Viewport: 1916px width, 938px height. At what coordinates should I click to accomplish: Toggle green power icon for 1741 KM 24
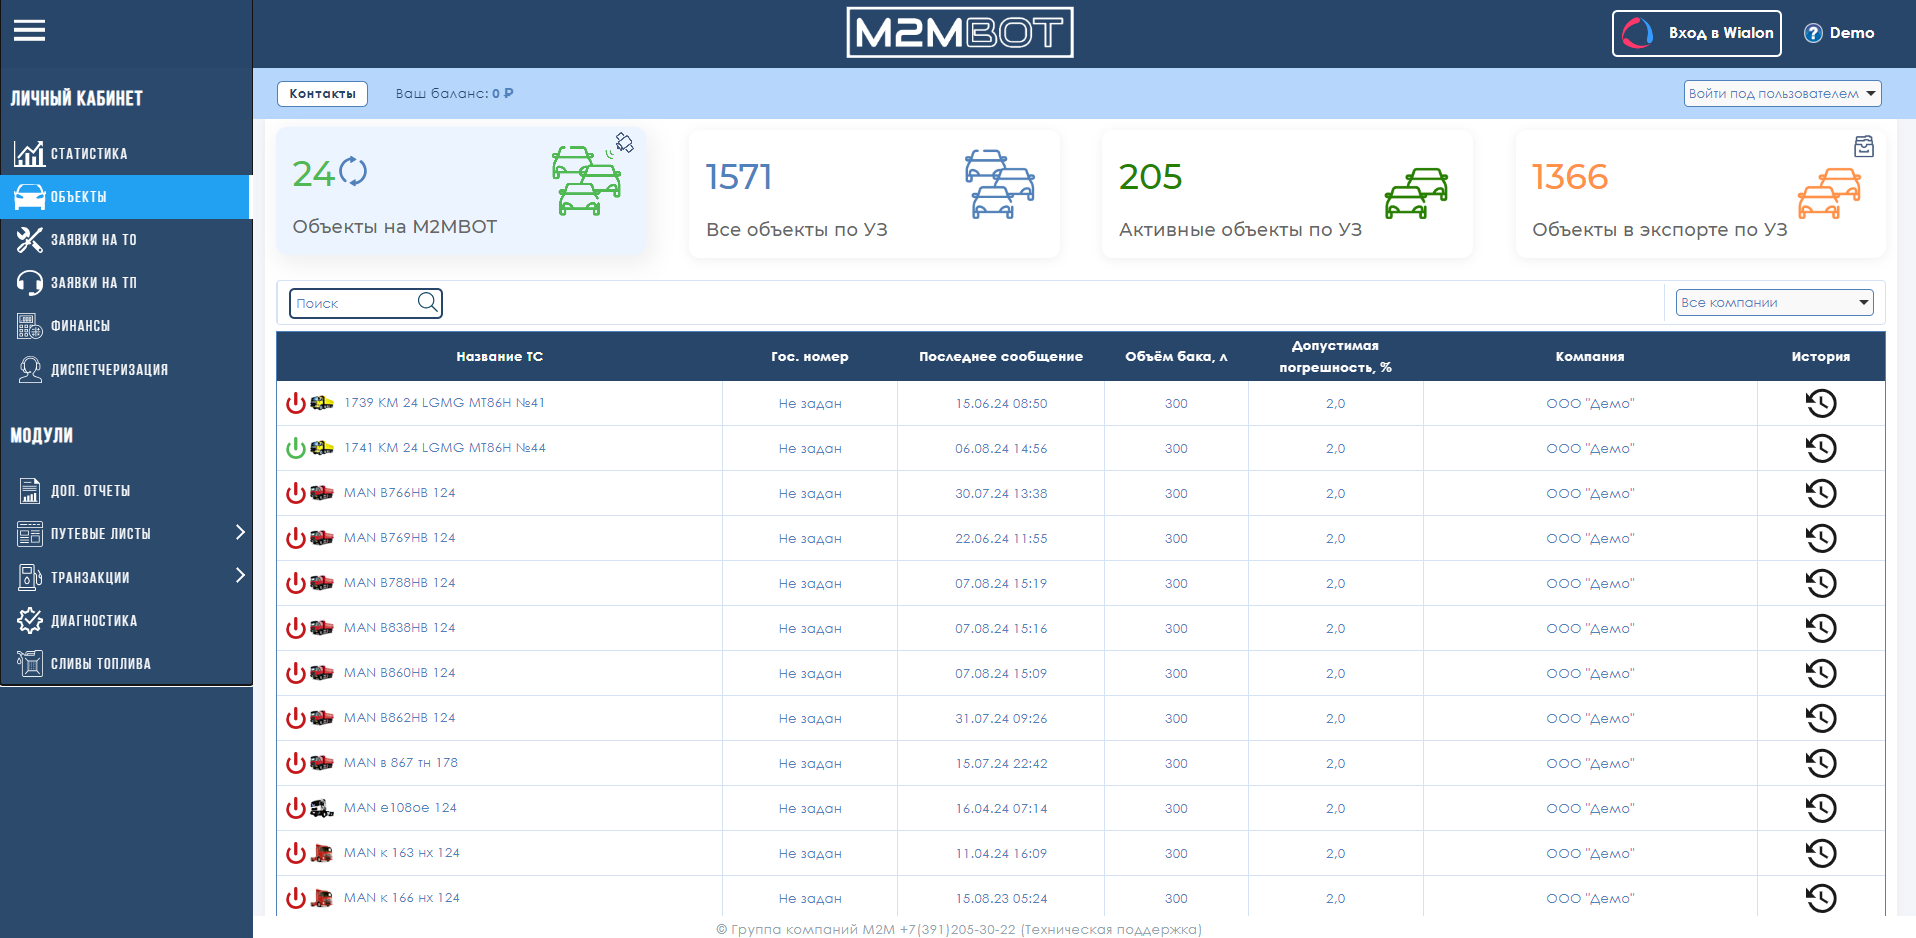(x=295, y=448)
